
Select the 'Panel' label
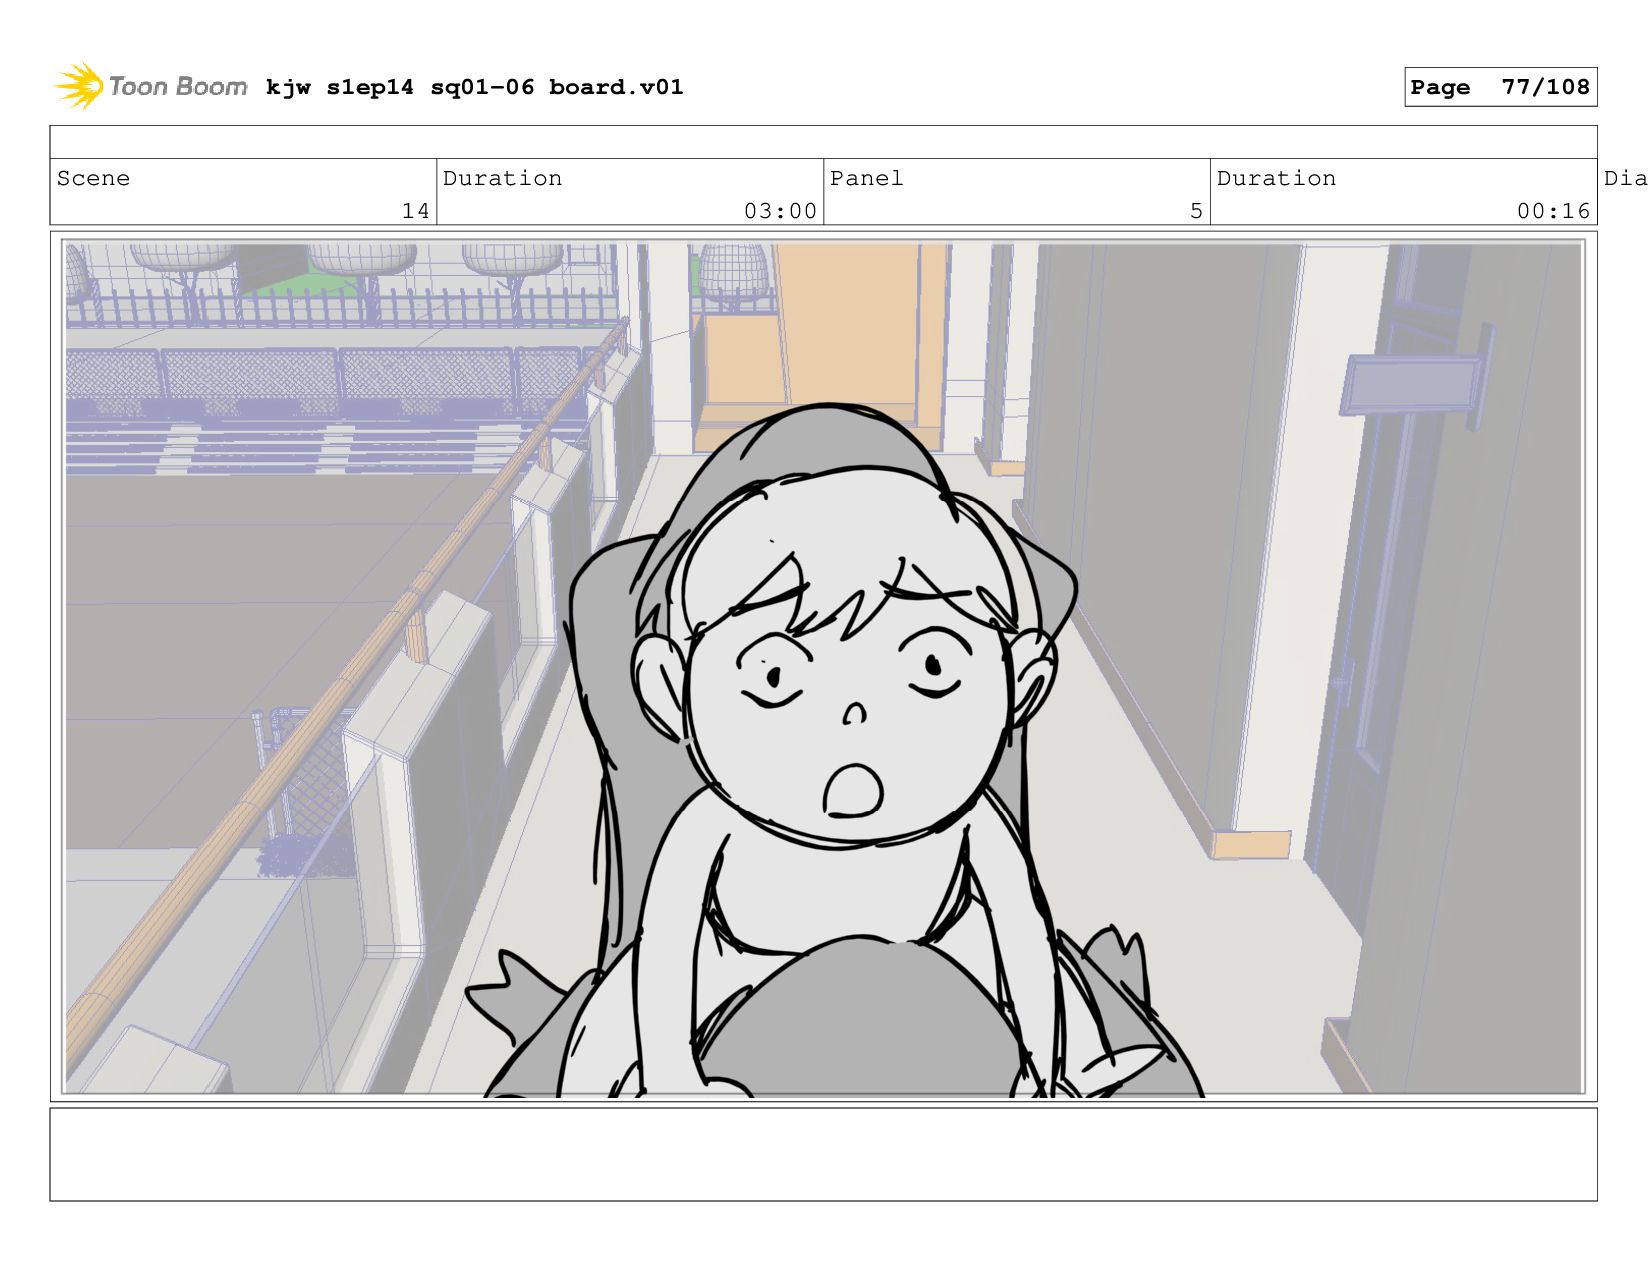(866, 178)
